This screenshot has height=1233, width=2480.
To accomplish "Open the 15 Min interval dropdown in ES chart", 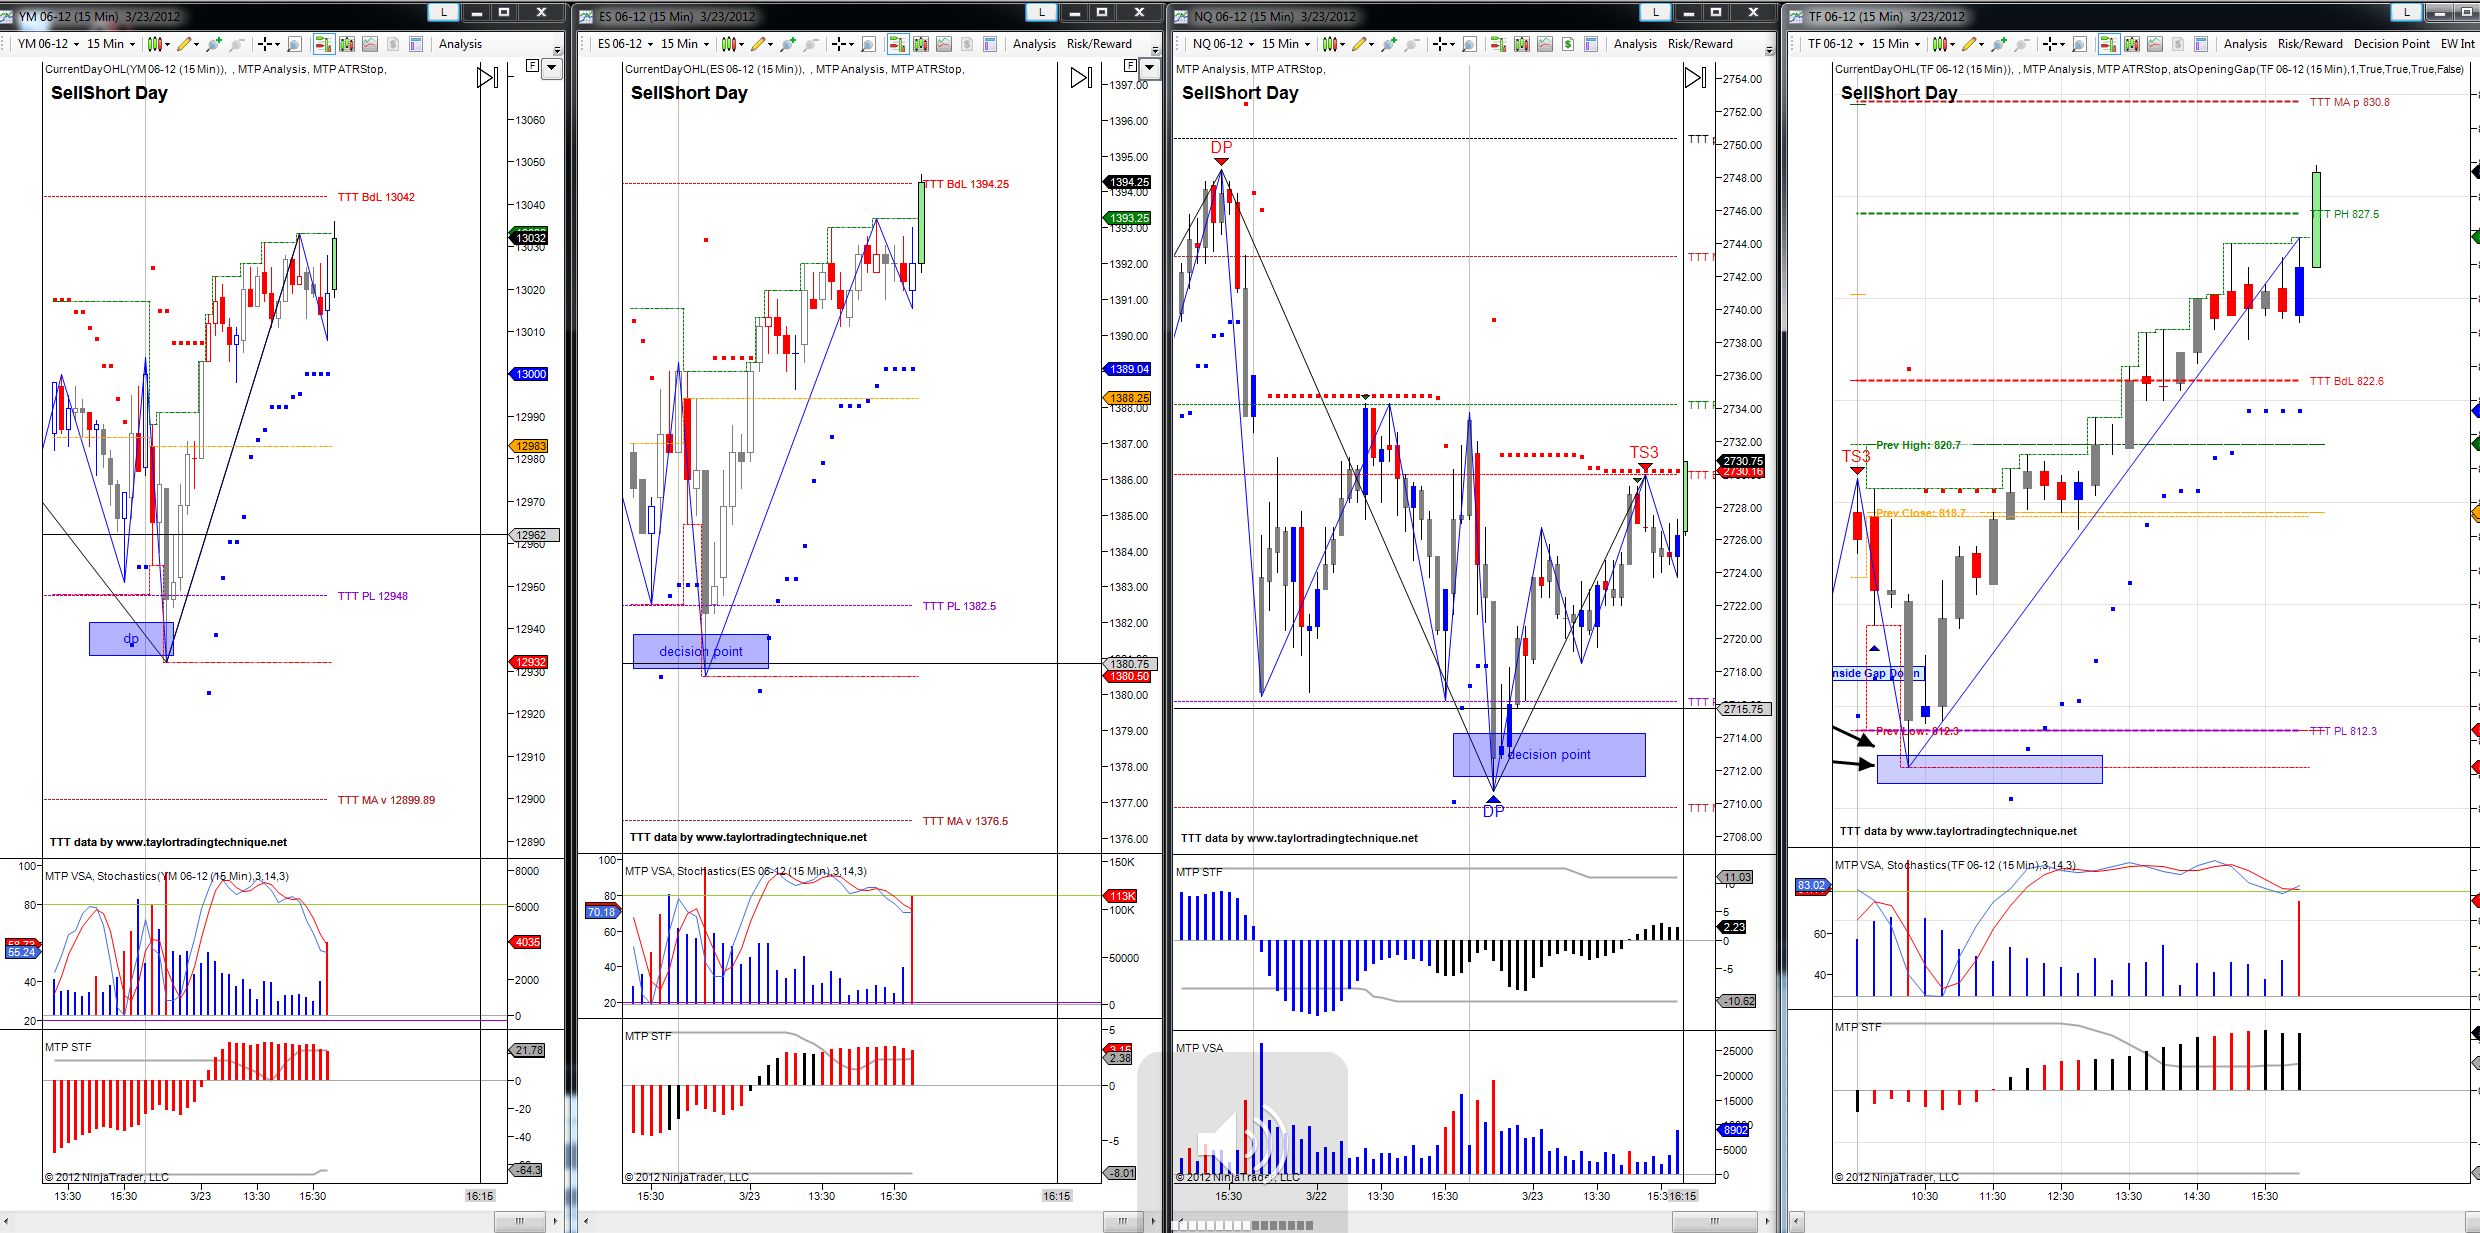I will point(685,44).
